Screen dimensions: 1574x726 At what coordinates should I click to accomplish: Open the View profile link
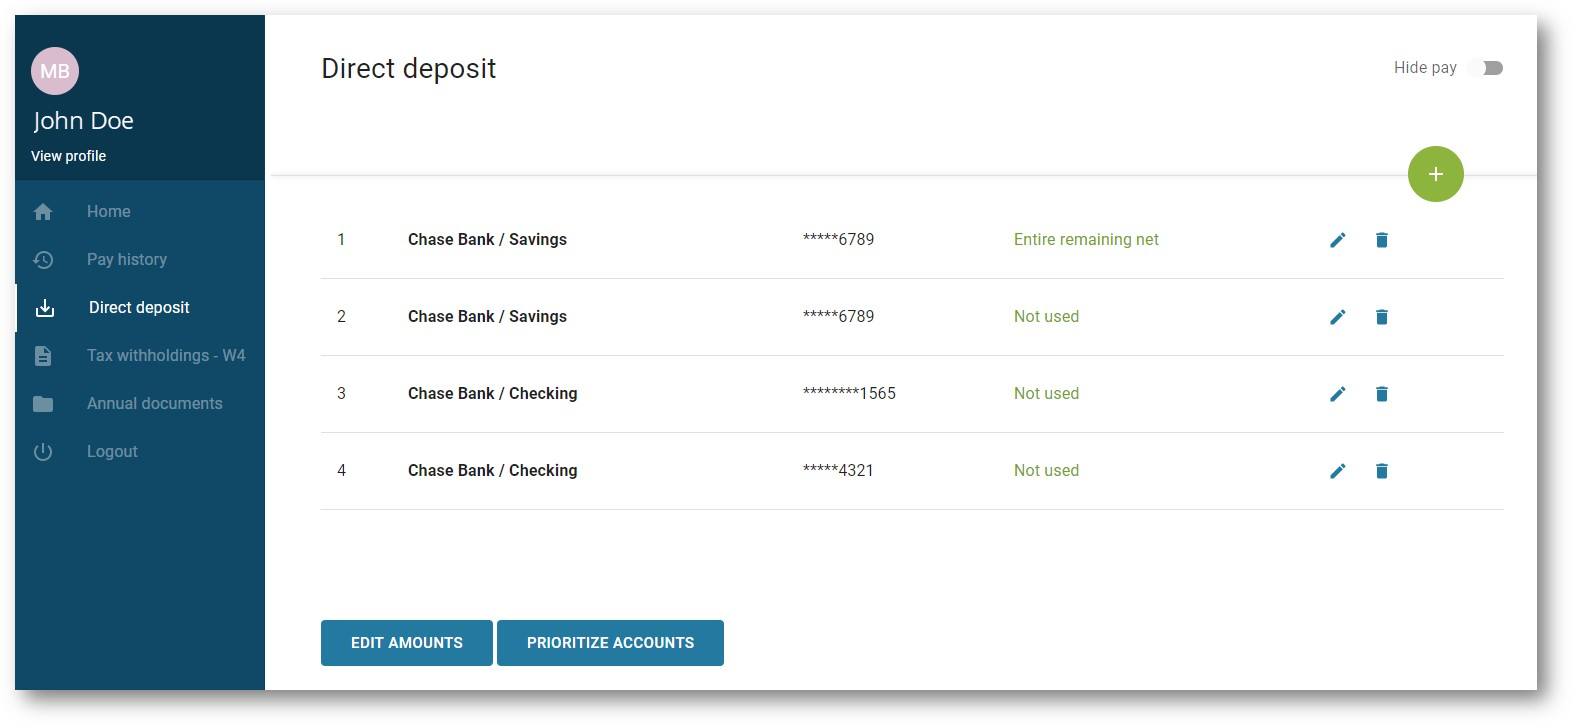click(x=68, y=156)
